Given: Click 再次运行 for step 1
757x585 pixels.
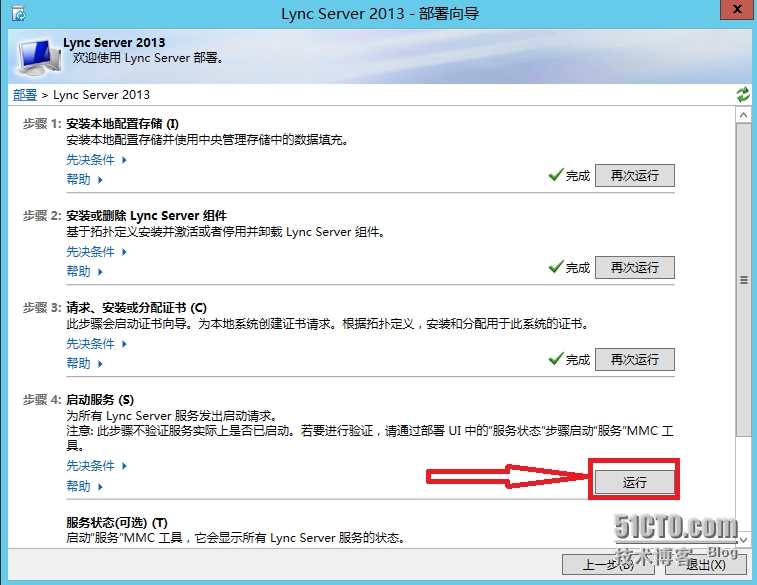Looking at the screenshot, I should tap(634, 175).
